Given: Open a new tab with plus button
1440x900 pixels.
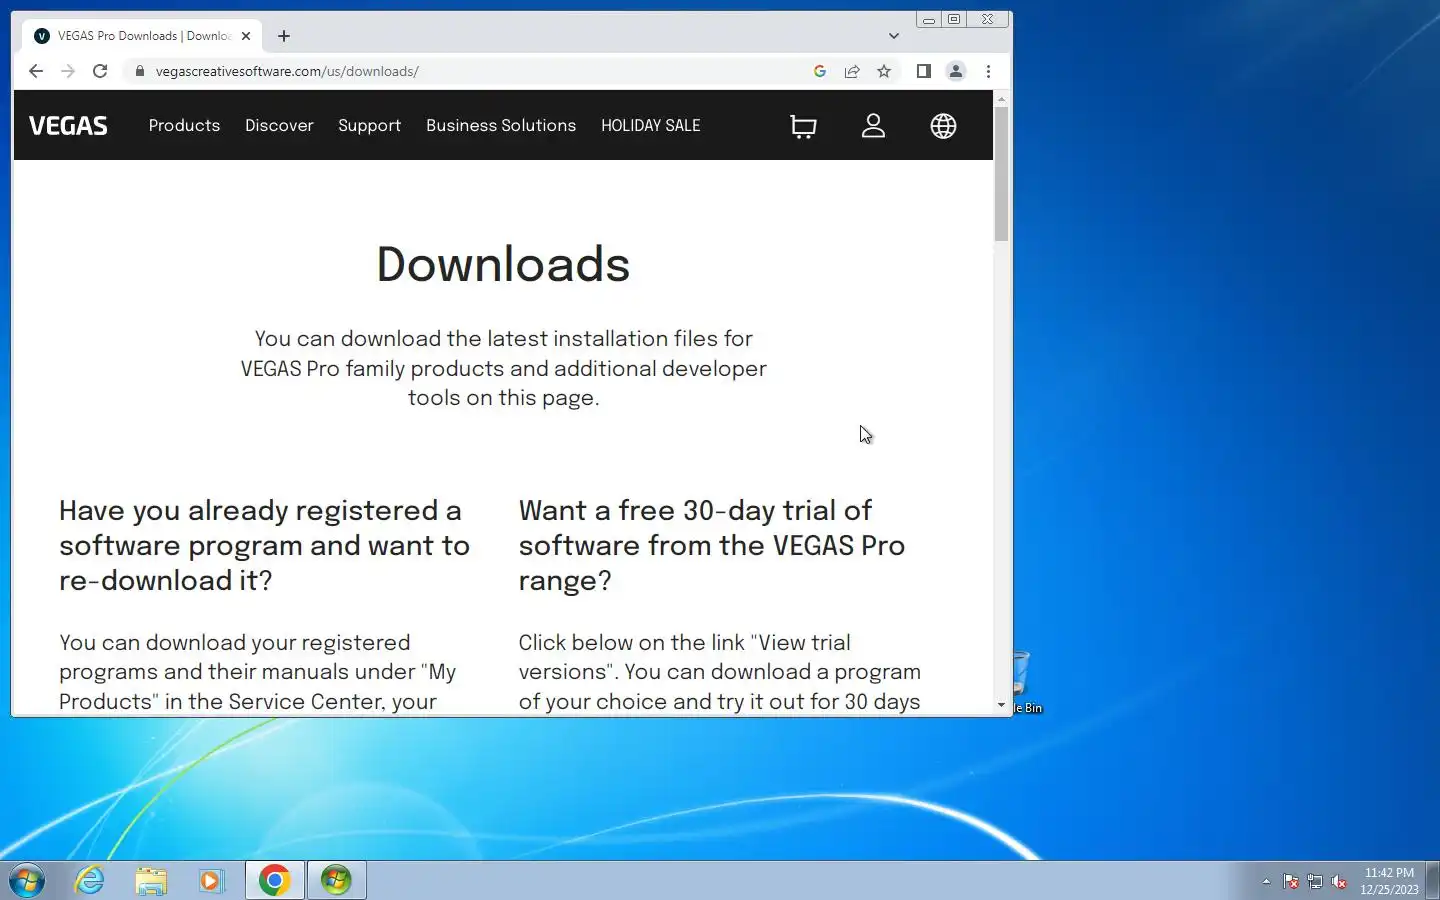Looking at the screenshot, I should (284, 36).
